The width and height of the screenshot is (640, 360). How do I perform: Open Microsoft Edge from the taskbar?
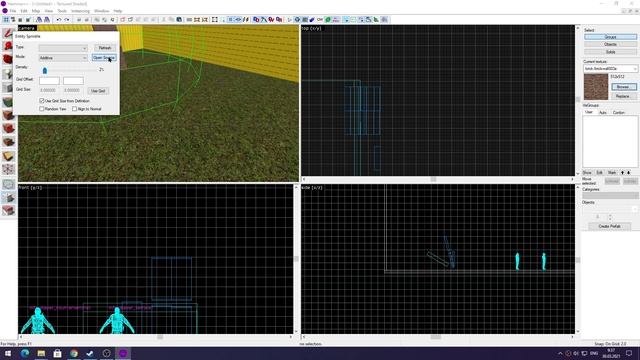(x=25, y=353)
